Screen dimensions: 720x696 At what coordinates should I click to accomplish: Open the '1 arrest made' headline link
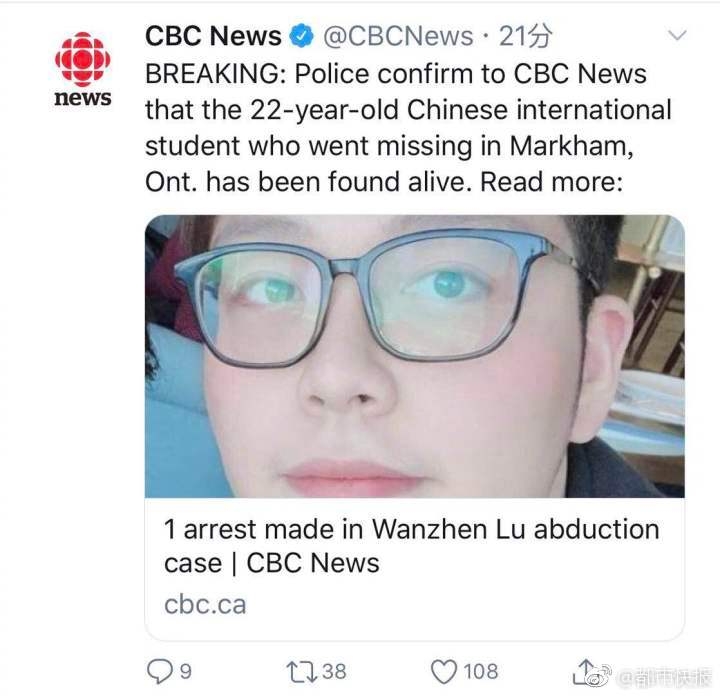[411, 546]
